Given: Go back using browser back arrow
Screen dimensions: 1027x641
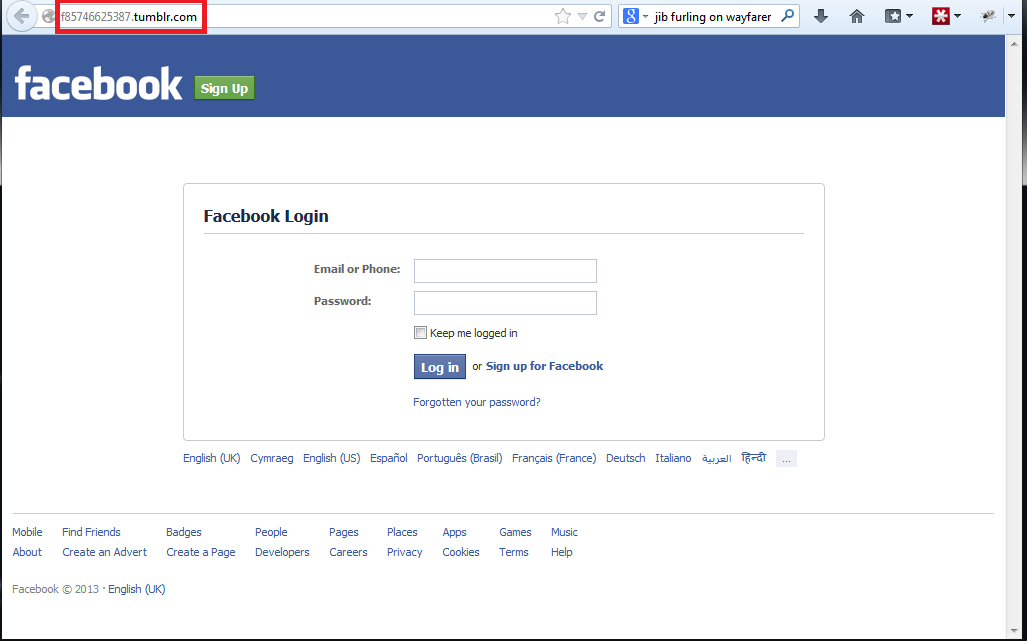Looking at the screenshot, I should tap(22, 16).
